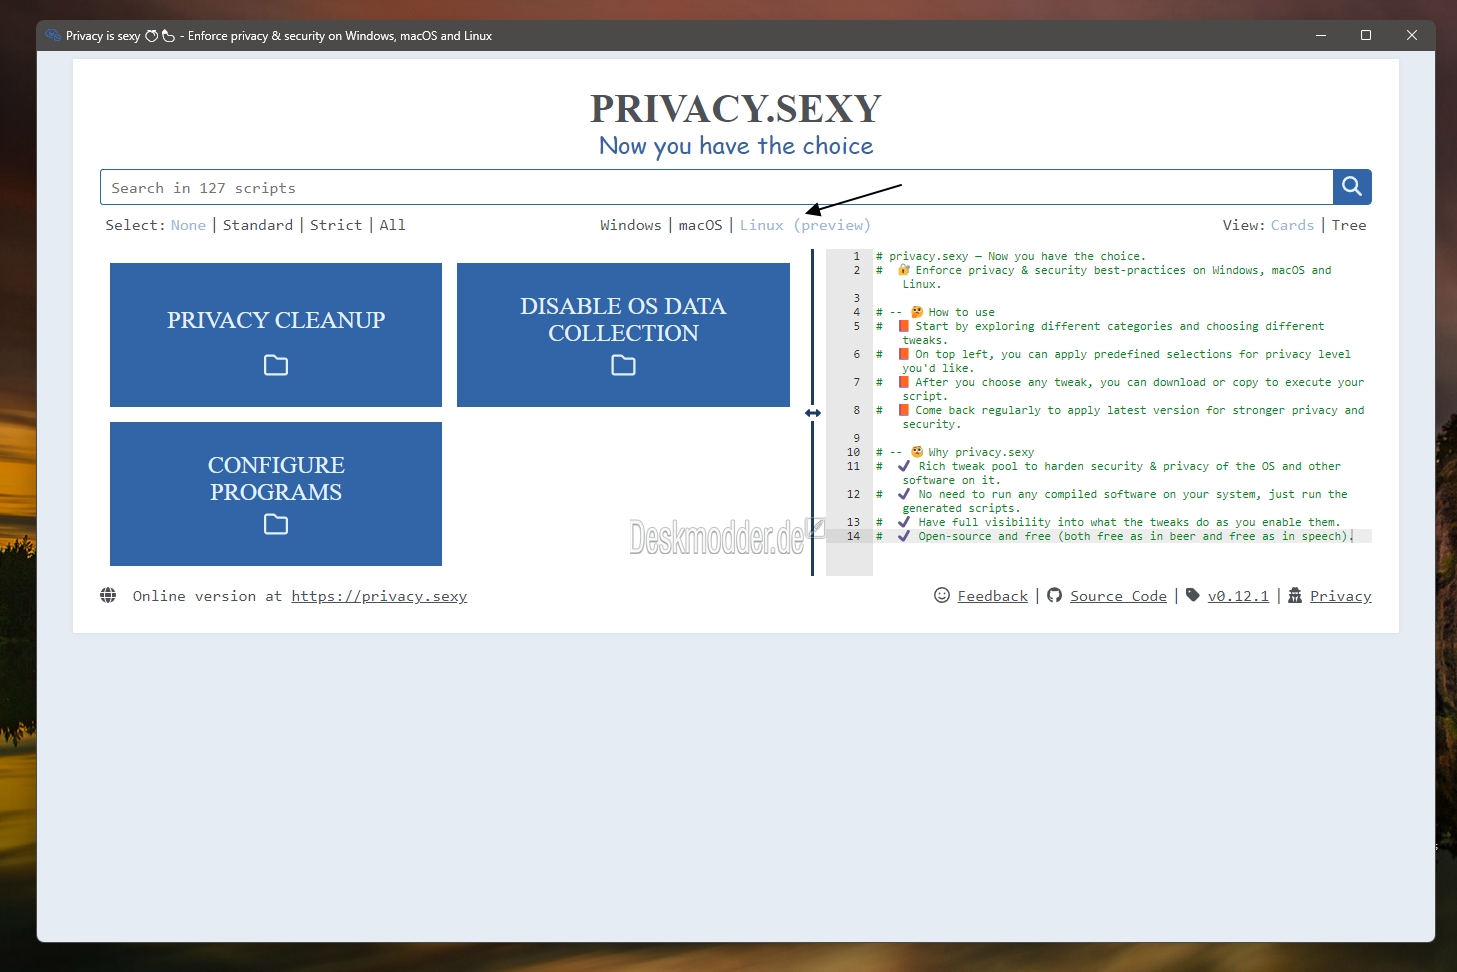Open the Privacy Cleanup category card
1457x972 pixels.
(x=276, y=335)
